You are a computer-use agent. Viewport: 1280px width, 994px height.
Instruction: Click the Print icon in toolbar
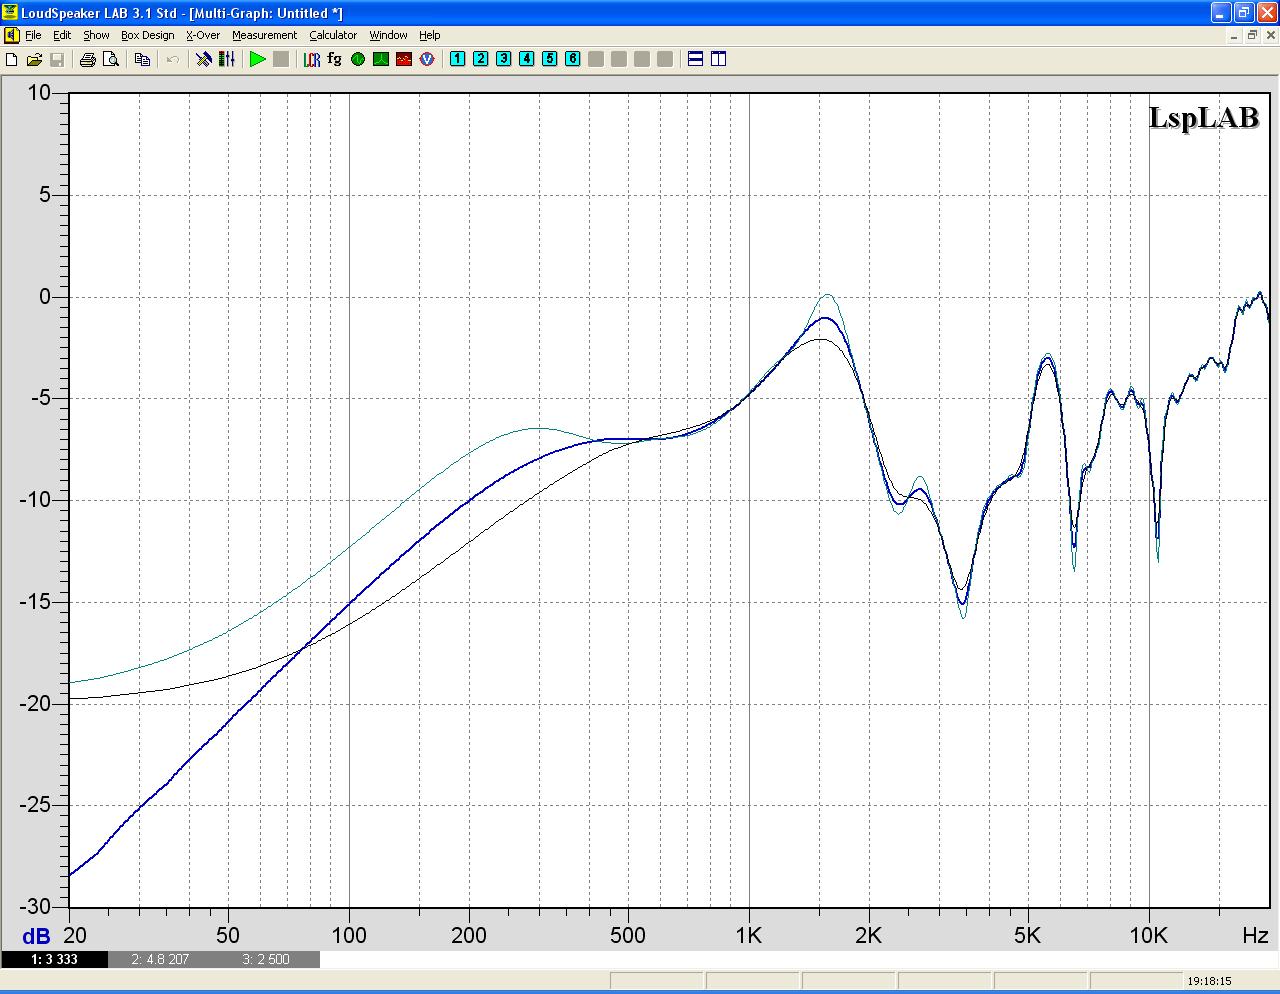tap(88, 60)
